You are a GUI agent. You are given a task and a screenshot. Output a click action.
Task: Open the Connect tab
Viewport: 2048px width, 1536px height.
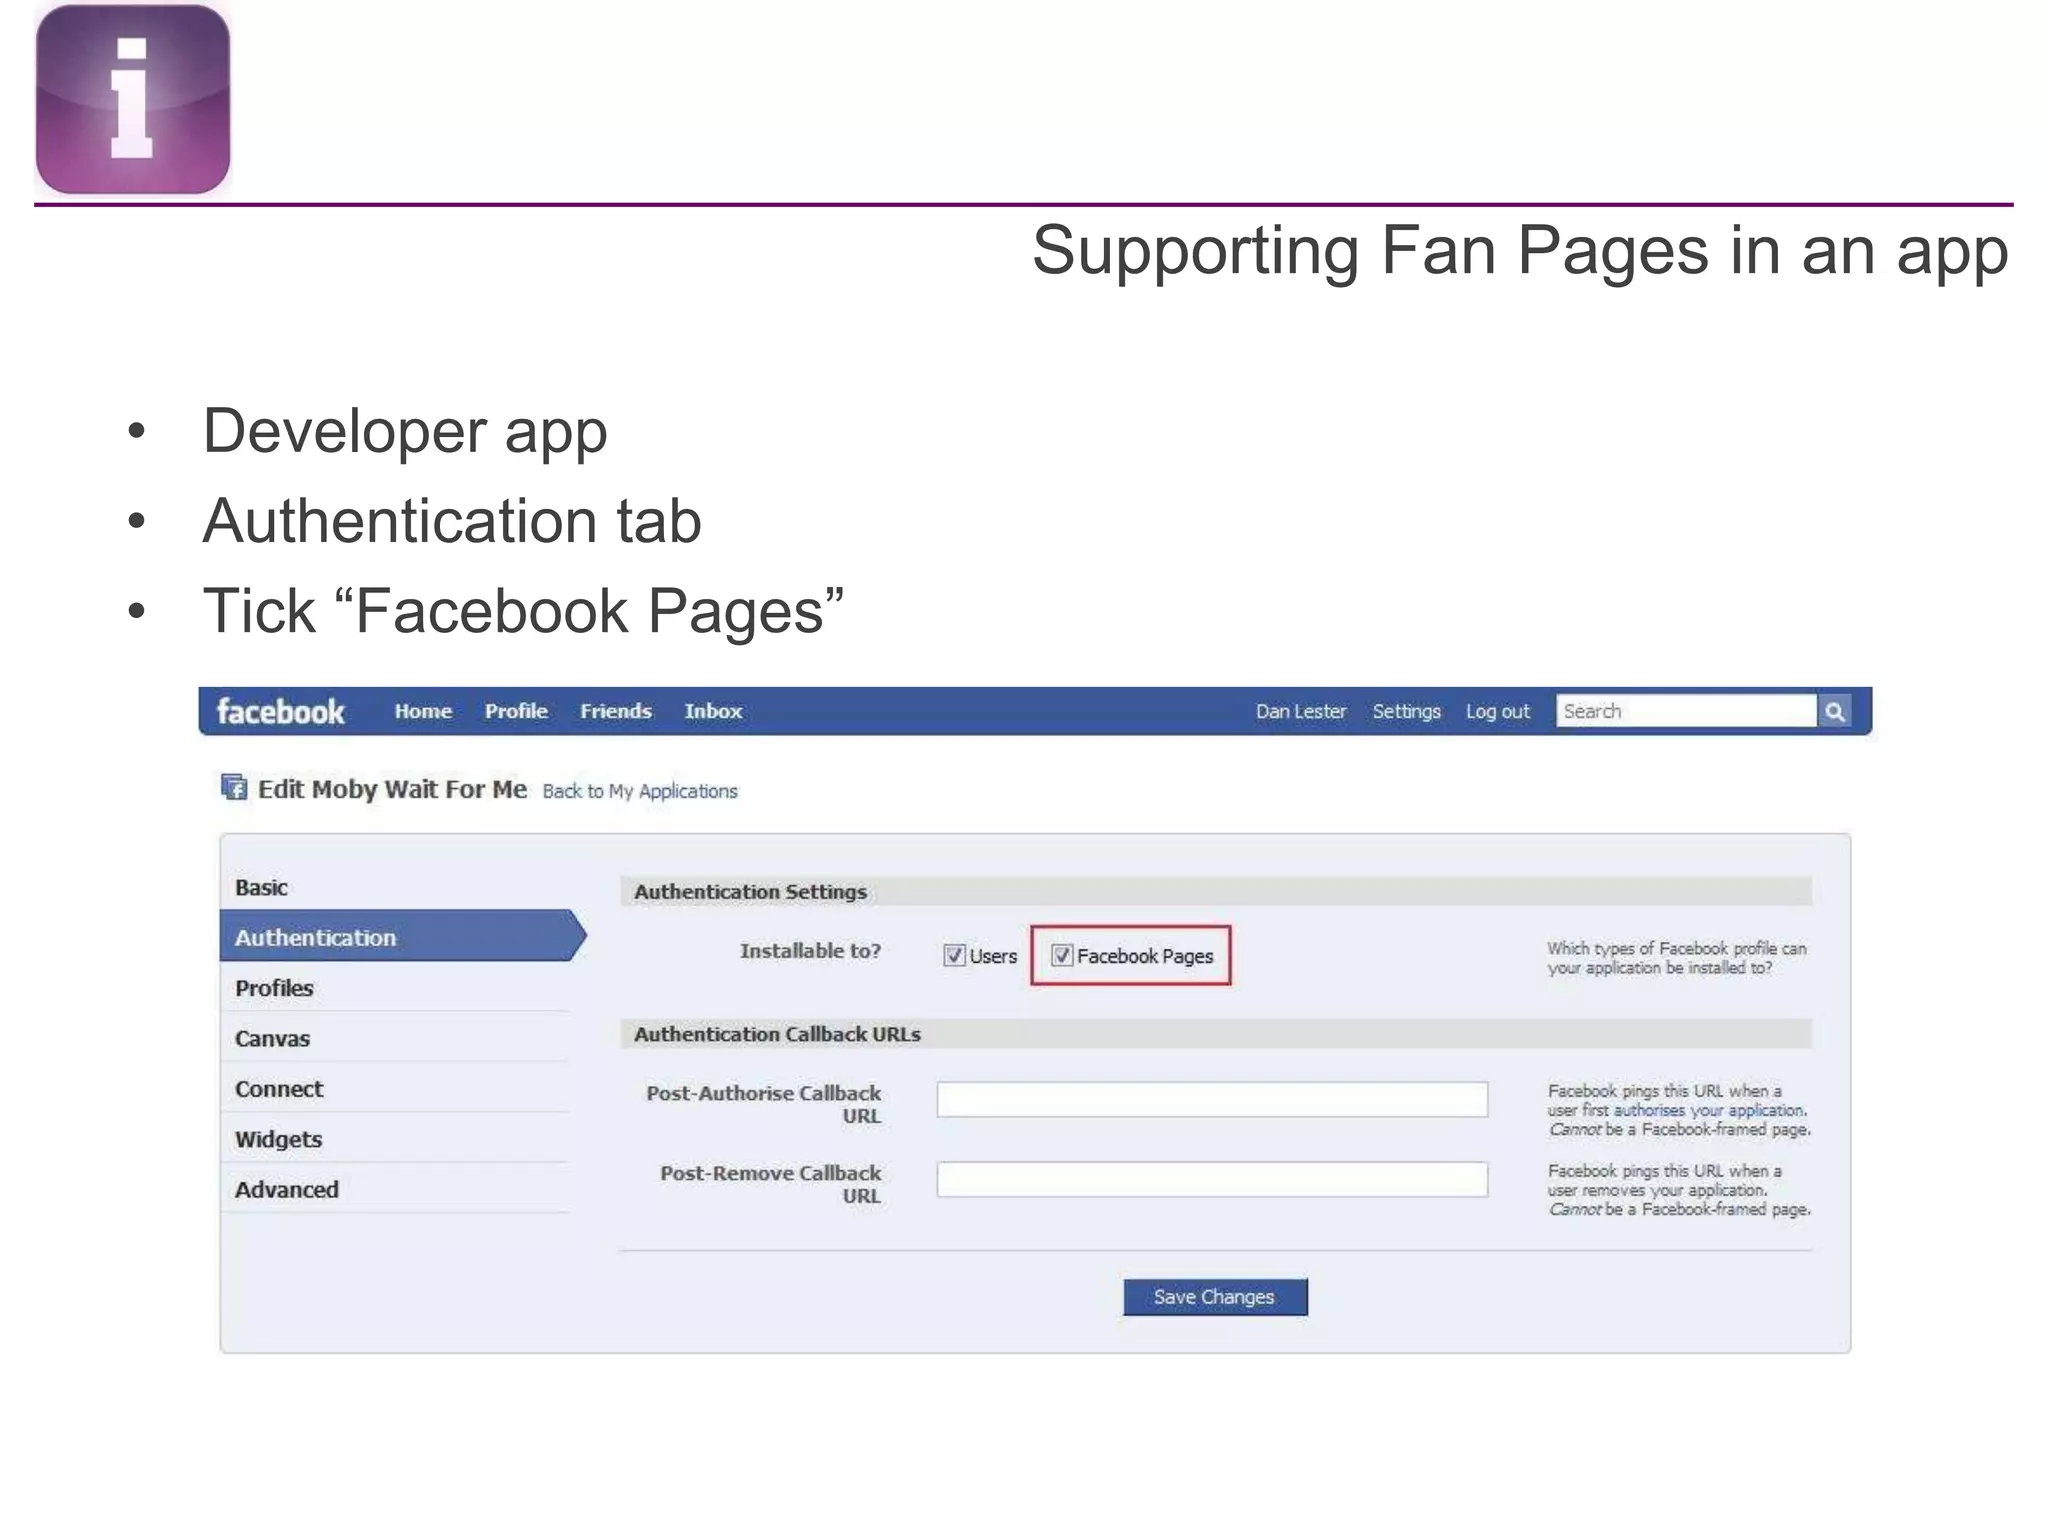395,1089
